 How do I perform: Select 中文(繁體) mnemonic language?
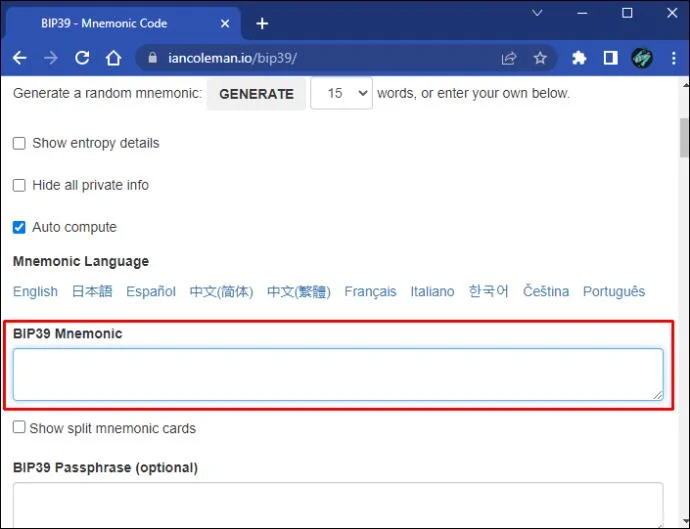[299, 291]
